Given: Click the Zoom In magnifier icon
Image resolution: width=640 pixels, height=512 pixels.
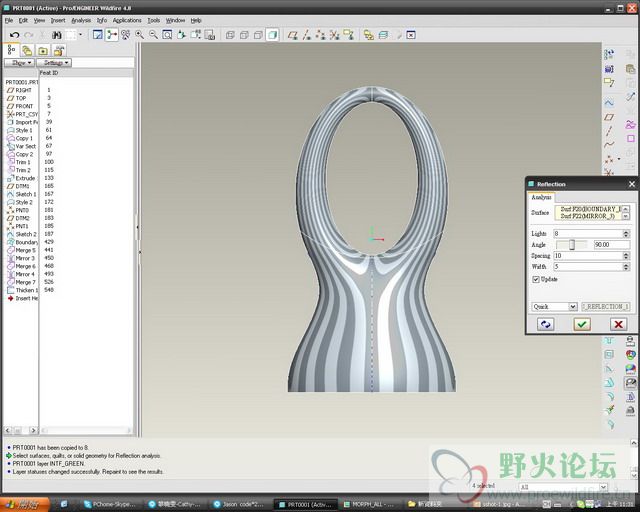Looking at the screenshot, I should tap(140, 35).
